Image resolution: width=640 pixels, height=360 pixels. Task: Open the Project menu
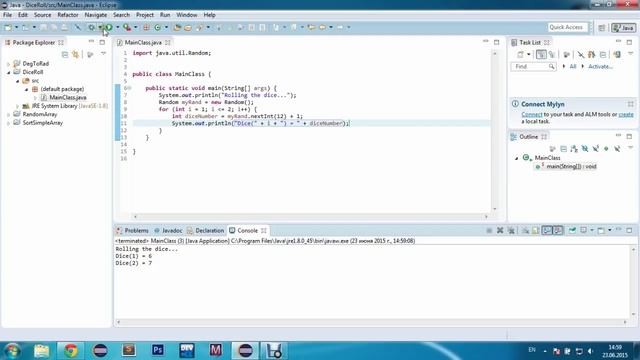145,15
